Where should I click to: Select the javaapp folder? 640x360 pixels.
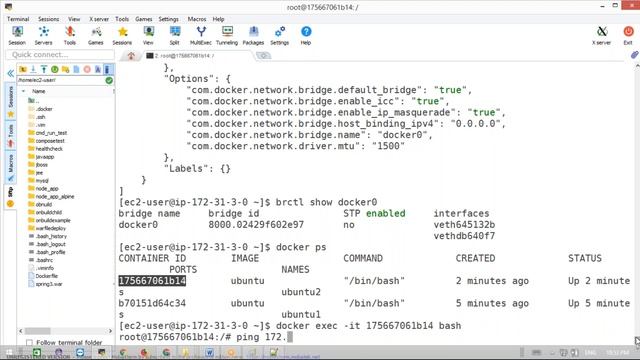click(41, 157)
